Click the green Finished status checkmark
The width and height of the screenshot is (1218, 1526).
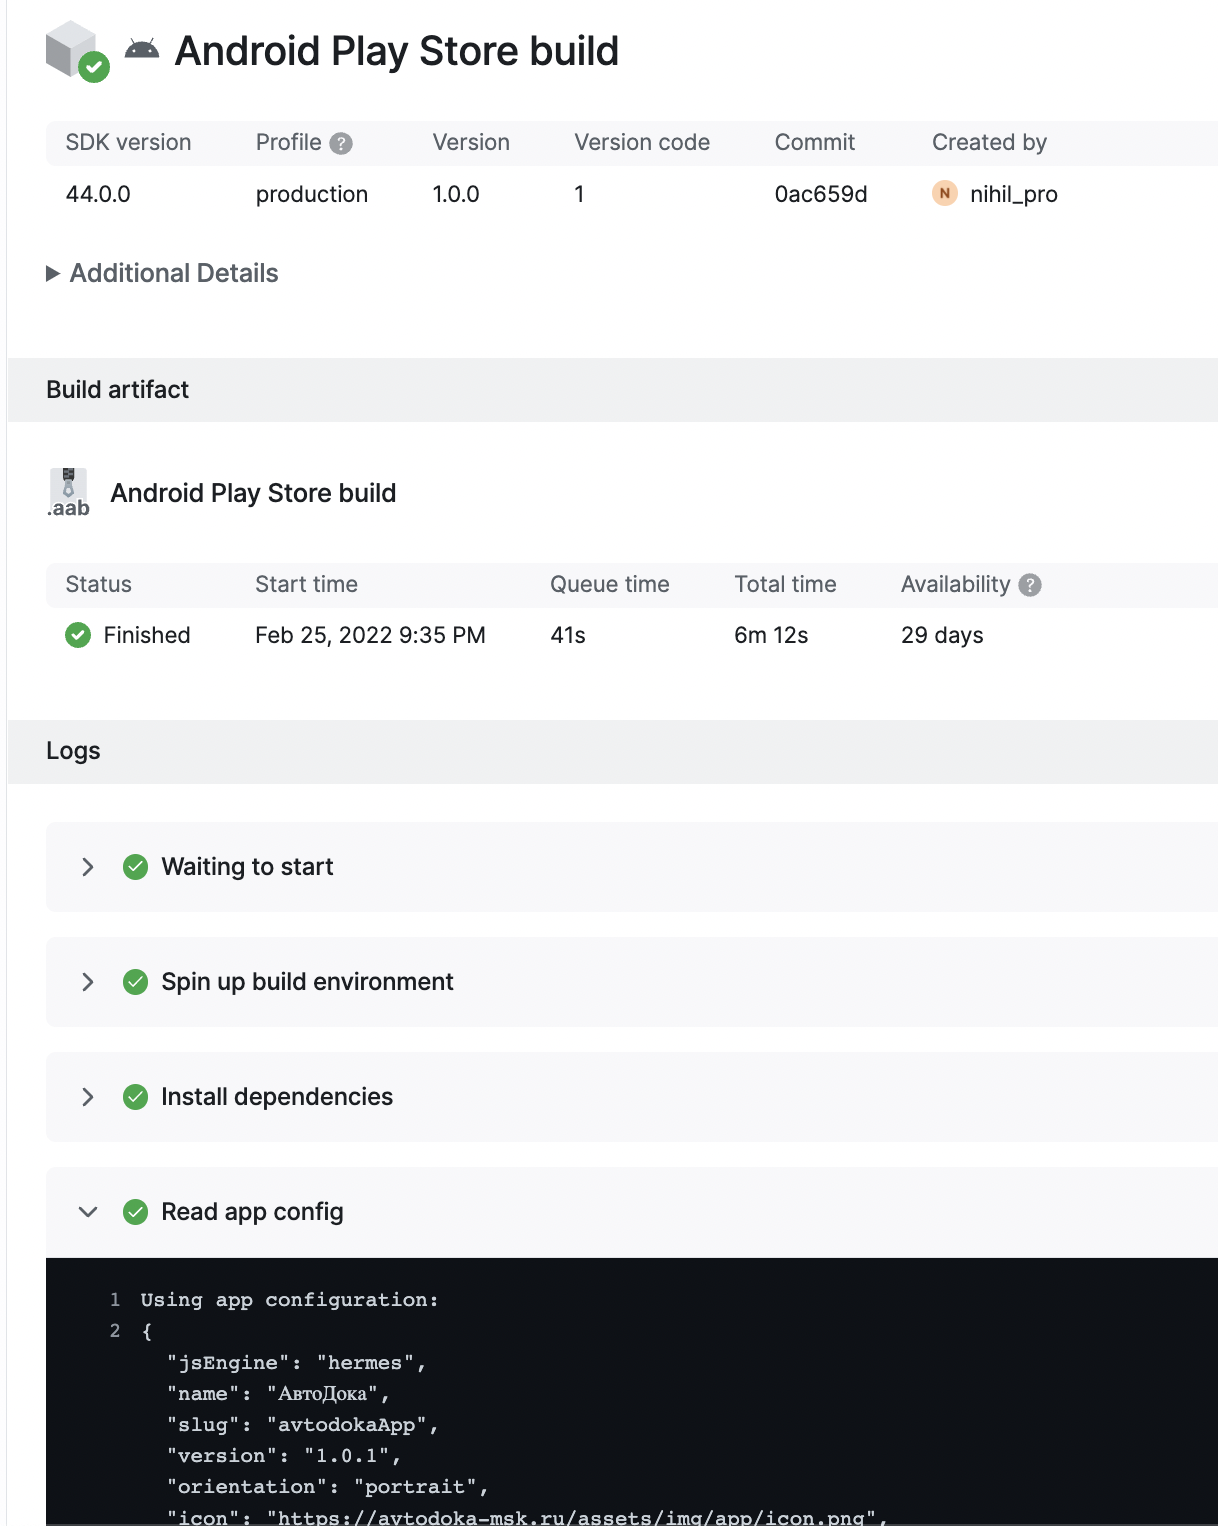click(78, 635)
